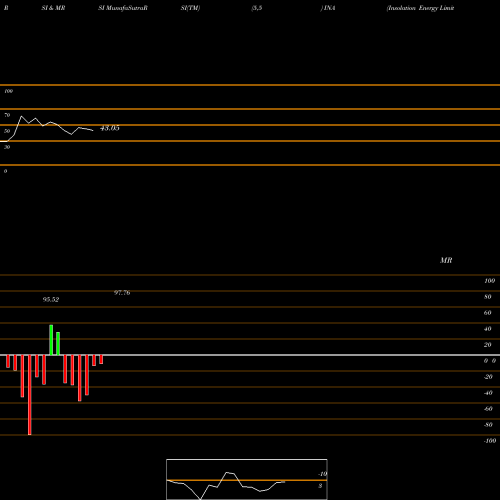
Task: Click the 70 level label on RSI chart
Action: pos(7,115)
